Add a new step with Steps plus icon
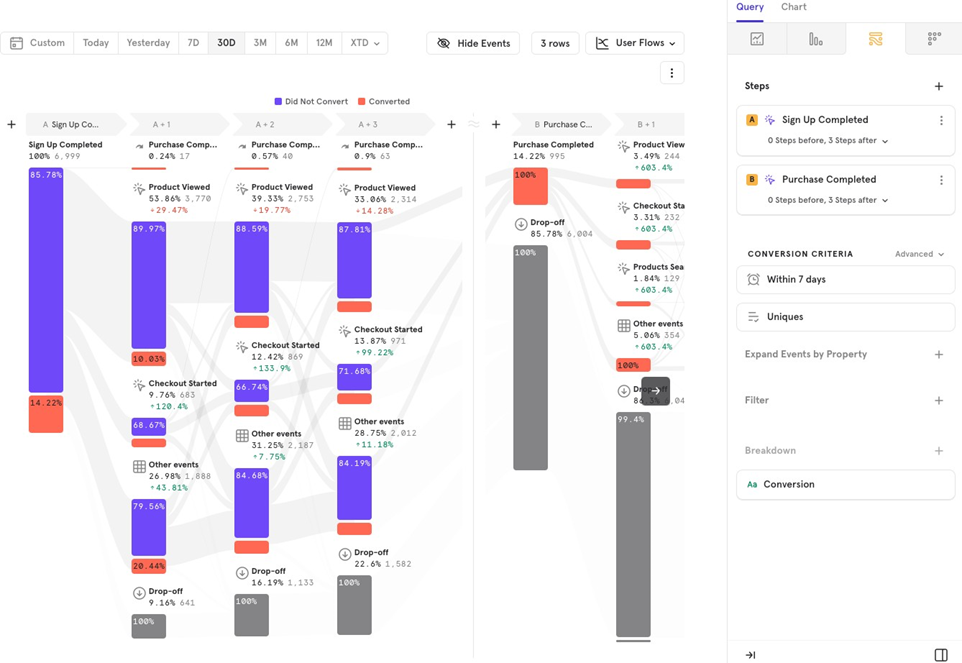Image resolution: width=962 pixels, height=663 pixels. point(938,87)
